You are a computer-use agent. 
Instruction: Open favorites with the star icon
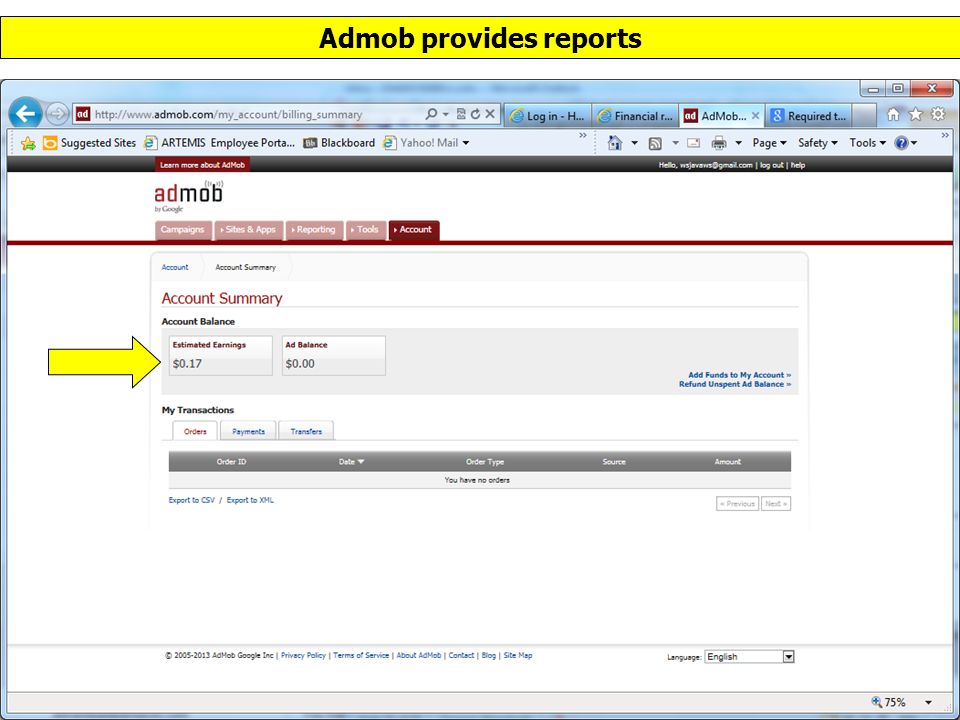coord(915,114)
